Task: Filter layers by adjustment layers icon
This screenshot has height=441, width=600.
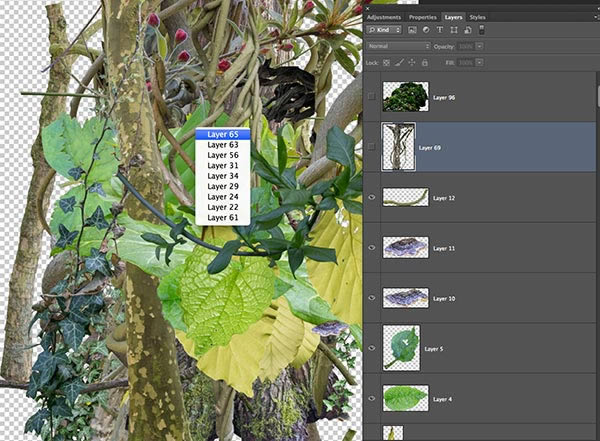Action: pyautogui.click(x=426, y=30)
